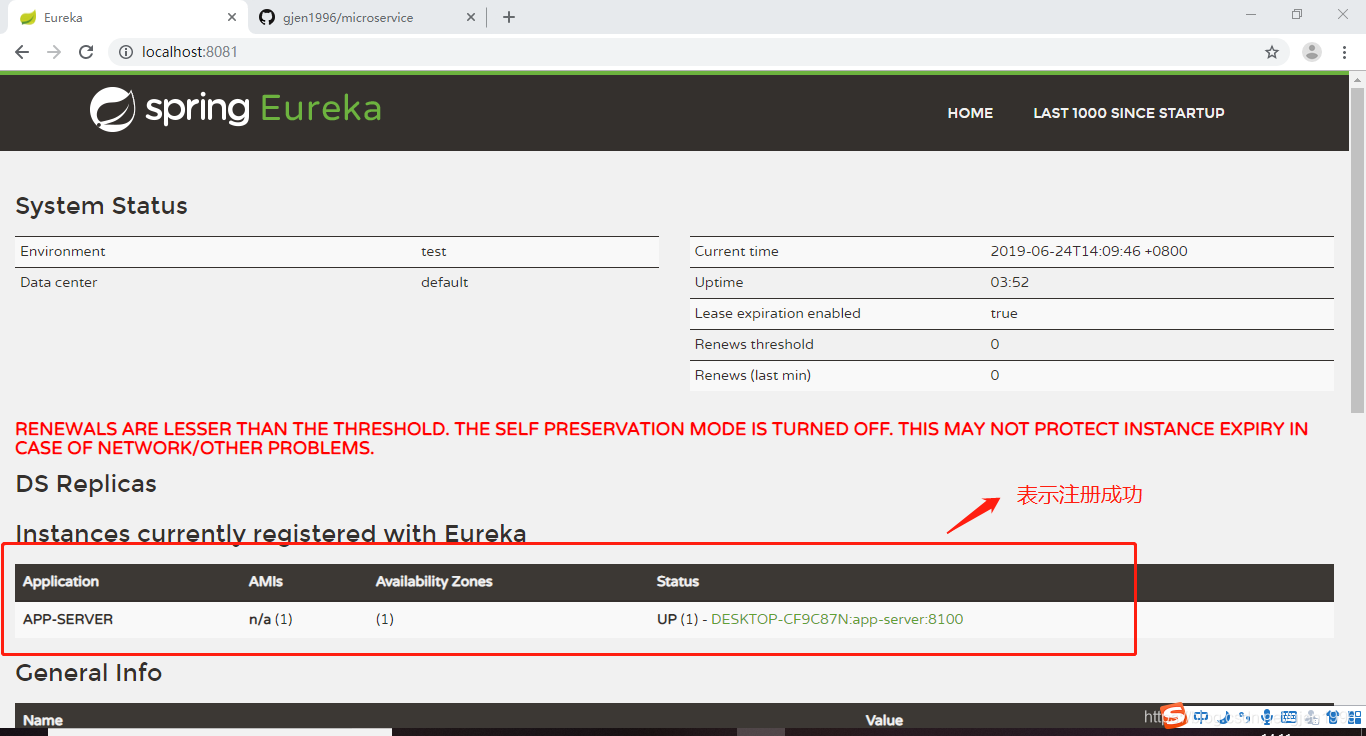Click the General Info heading
Image resolution: width=1366 pixels, height=736 pixels.
(x=89, y=673)
